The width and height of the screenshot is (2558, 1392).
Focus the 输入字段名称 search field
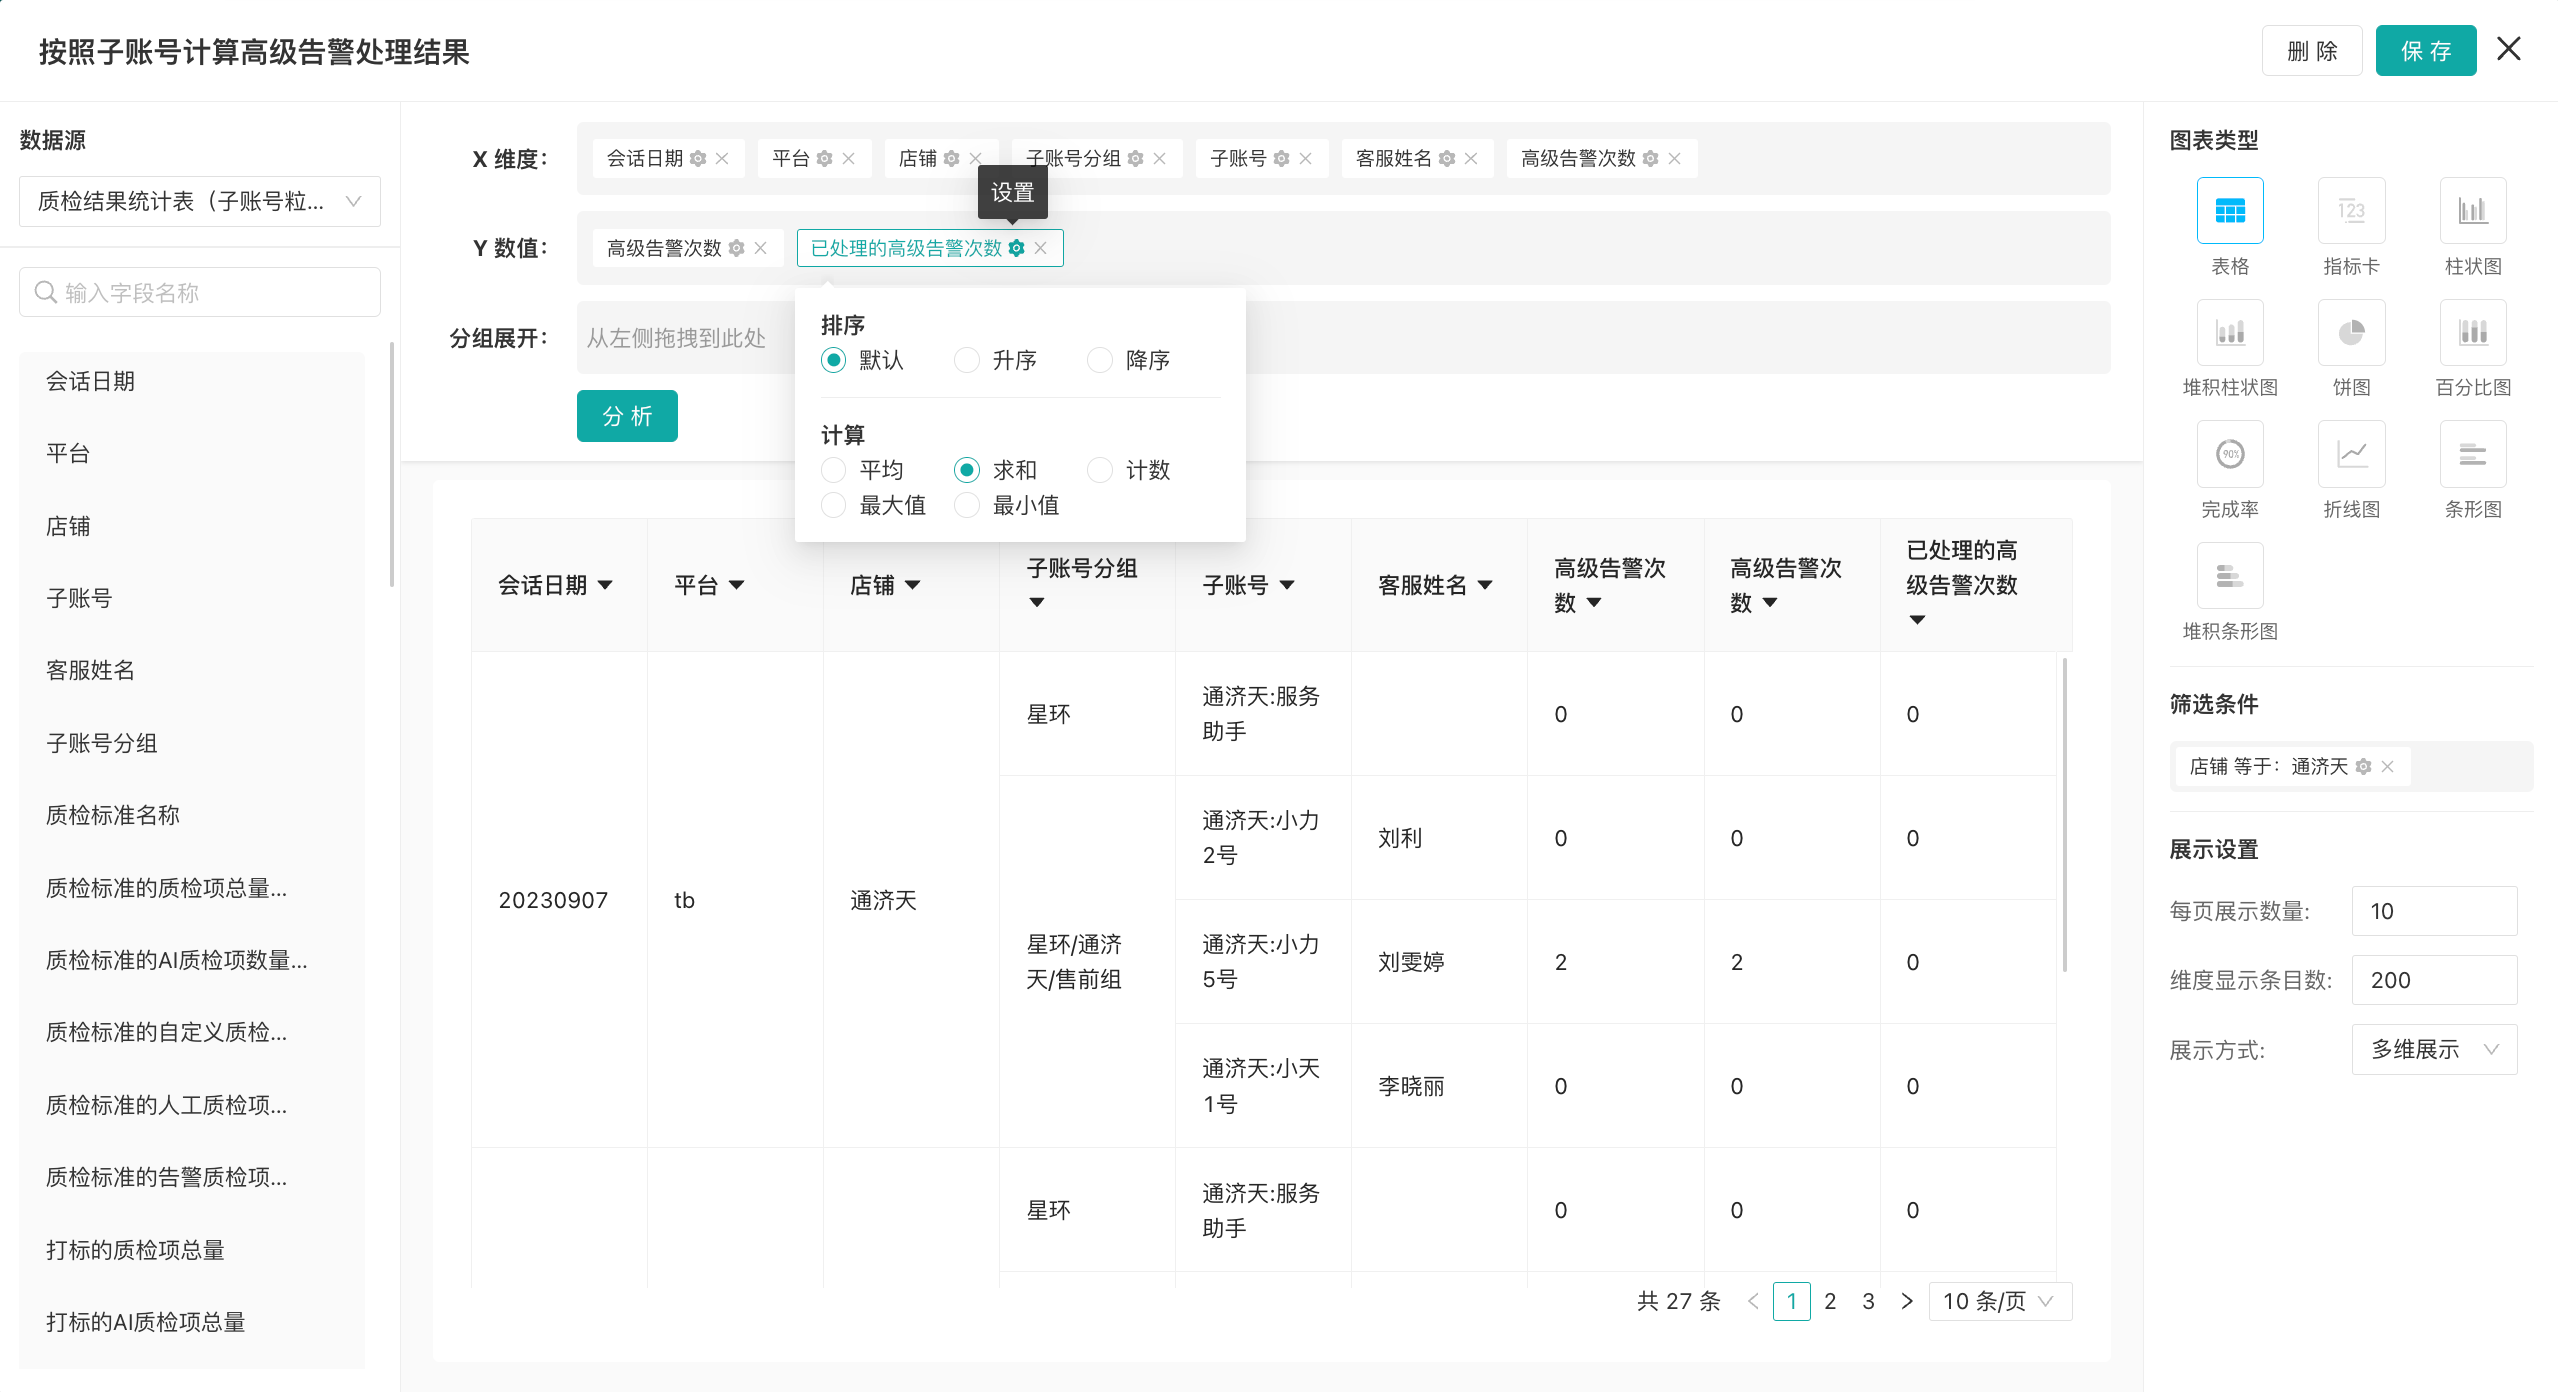(199, 292)
